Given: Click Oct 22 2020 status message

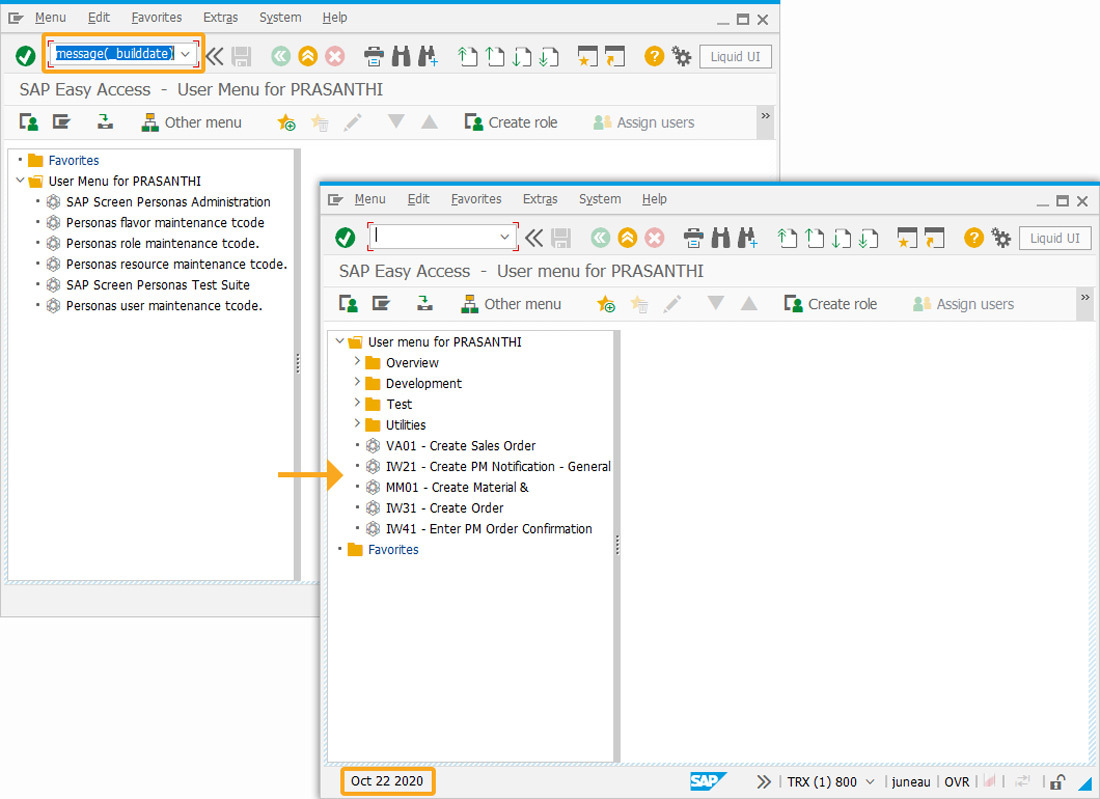Looking at the screenshot, I should click(387, 781).
